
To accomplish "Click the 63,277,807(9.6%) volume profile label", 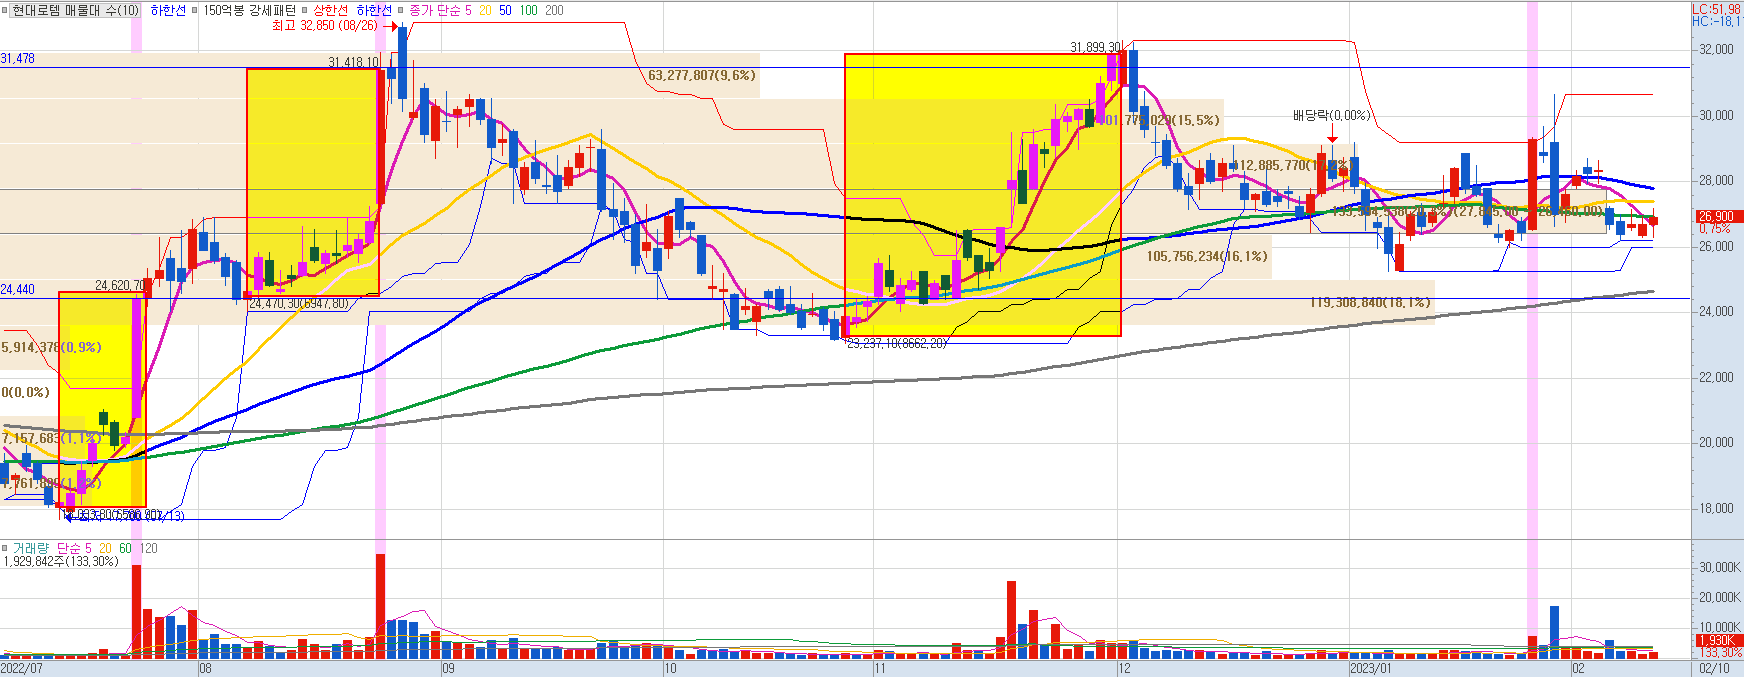I will tap(702, 75).
